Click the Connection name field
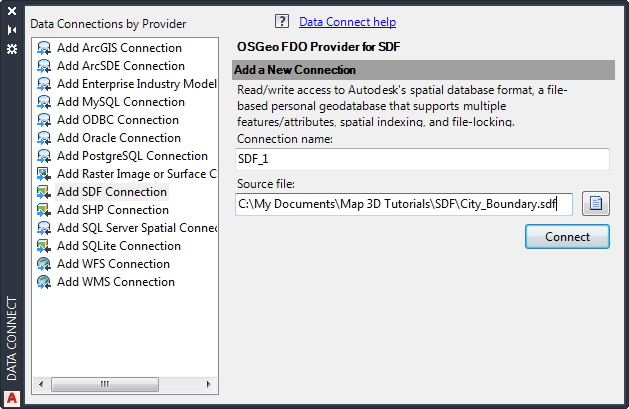 click(x=422, y=159)
